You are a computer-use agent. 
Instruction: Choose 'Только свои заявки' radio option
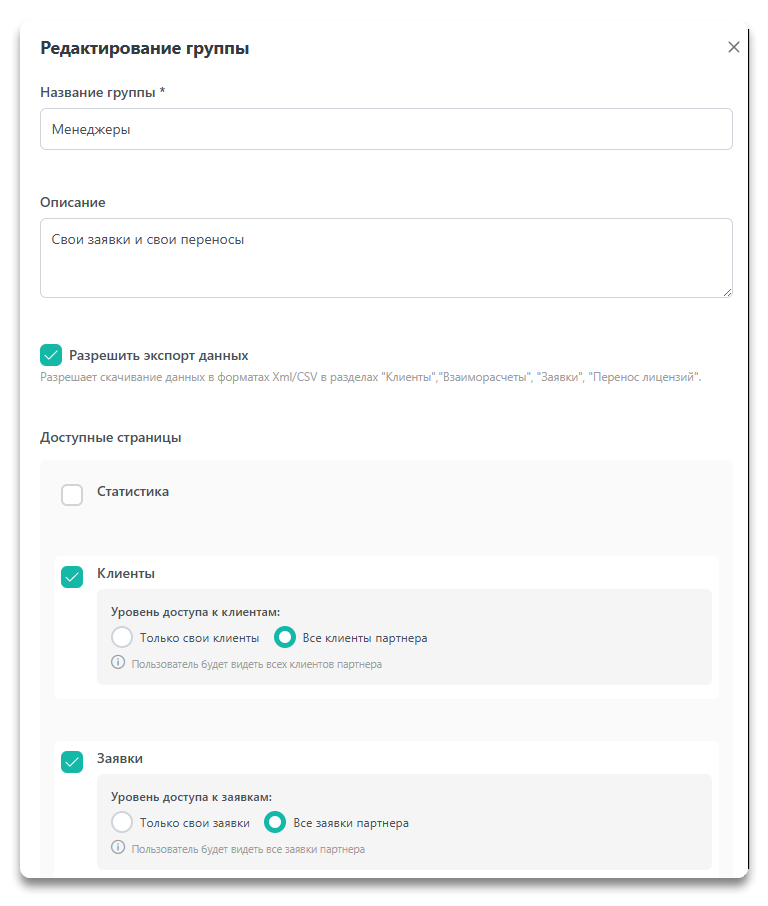point(122,822)
